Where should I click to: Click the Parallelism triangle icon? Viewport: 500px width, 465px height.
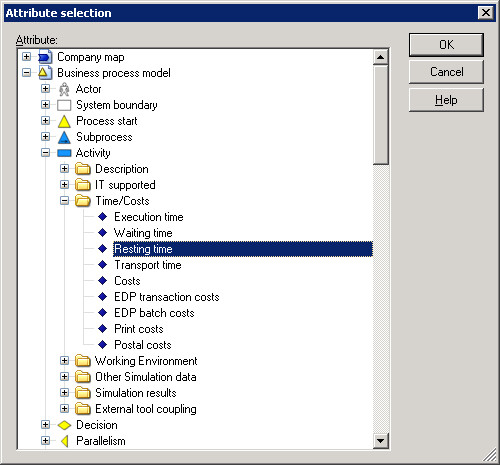coord(65,441)
